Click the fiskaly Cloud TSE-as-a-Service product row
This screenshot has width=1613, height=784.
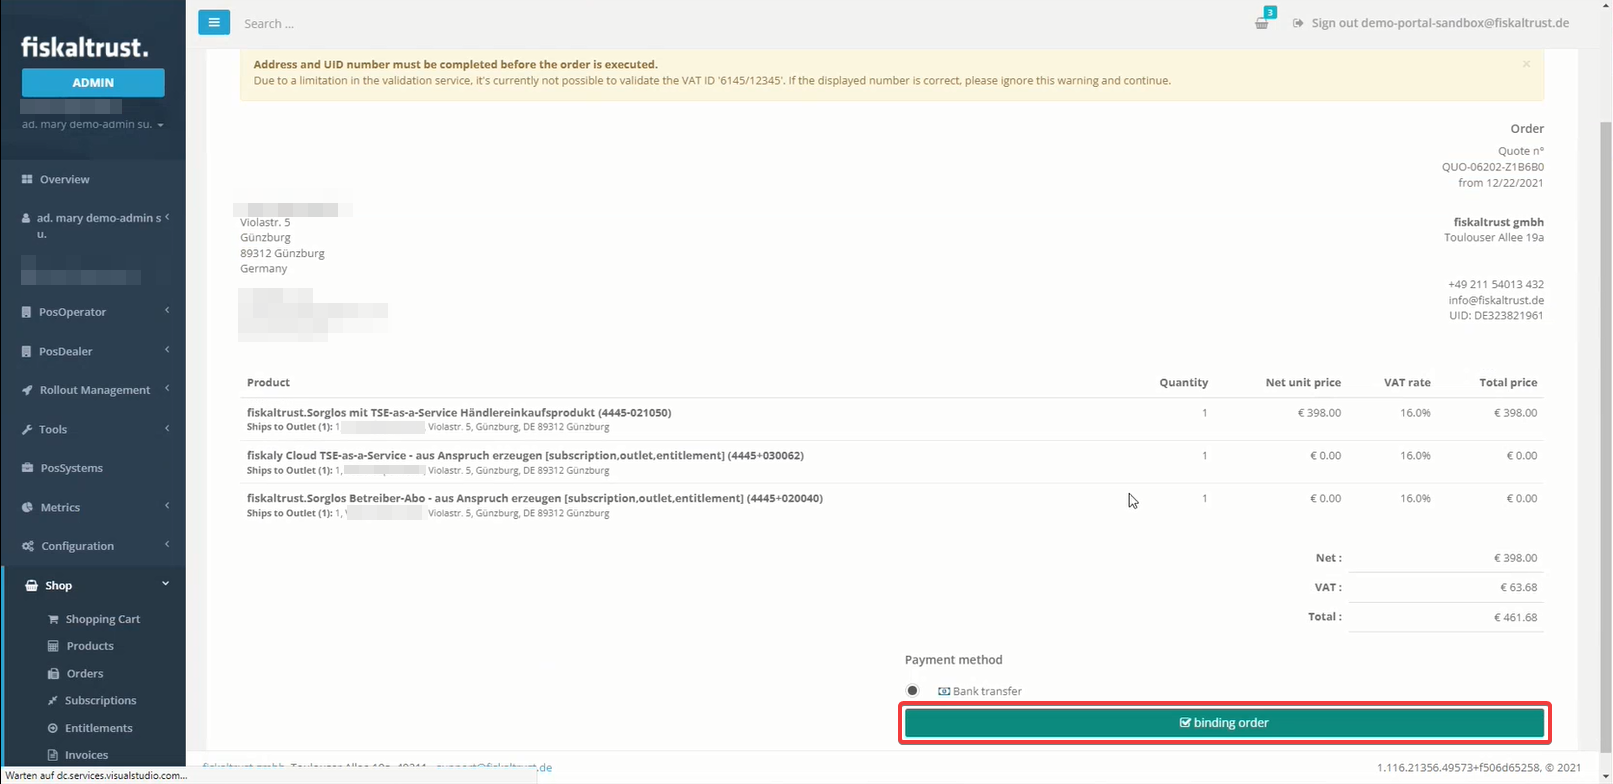tap(892, 462)
